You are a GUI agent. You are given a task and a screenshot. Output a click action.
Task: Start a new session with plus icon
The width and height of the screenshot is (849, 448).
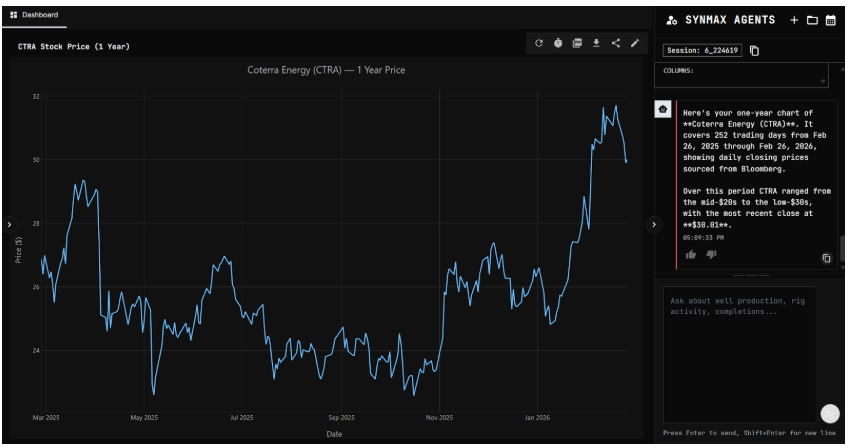[794, 20]
